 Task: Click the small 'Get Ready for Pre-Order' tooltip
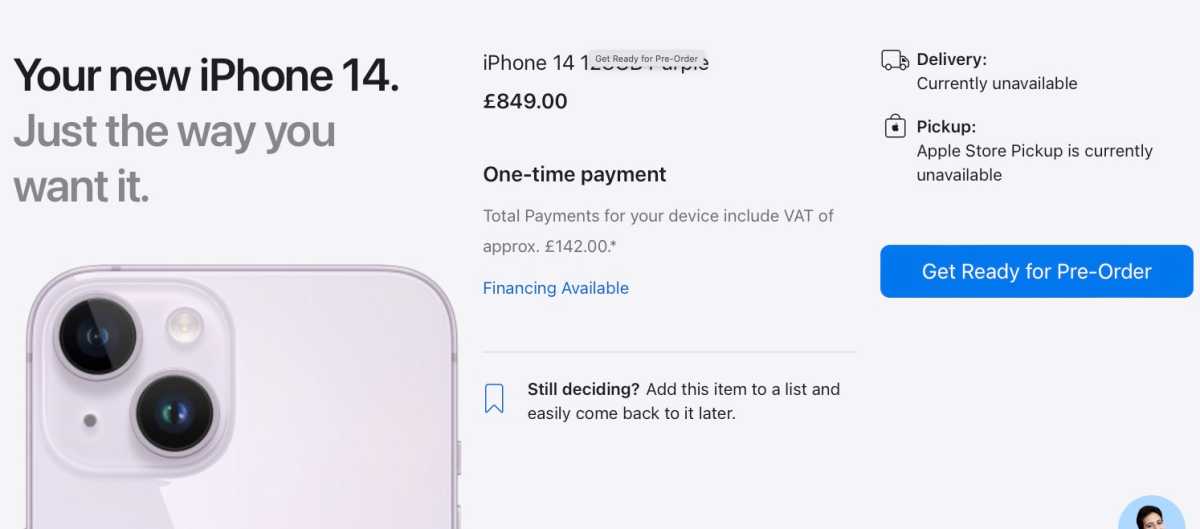click(647, 59)
